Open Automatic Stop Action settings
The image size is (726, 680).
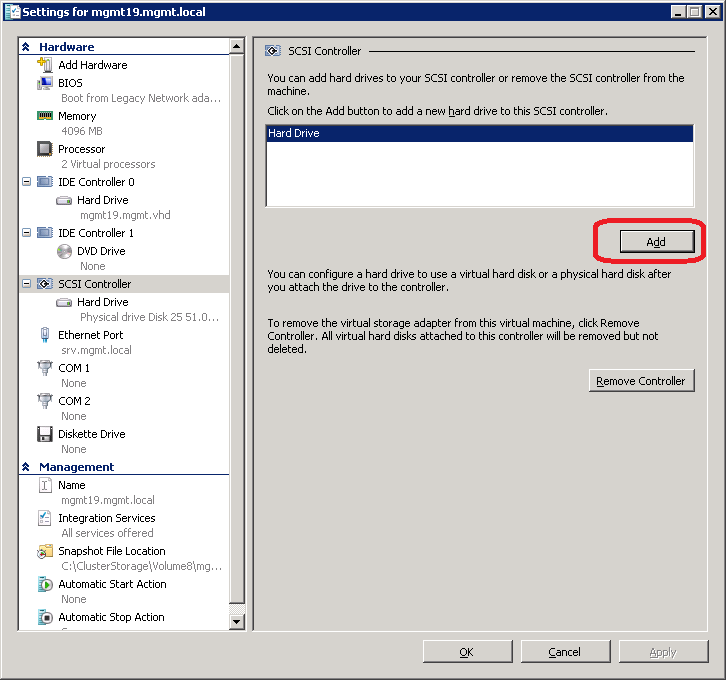(112, 617)
